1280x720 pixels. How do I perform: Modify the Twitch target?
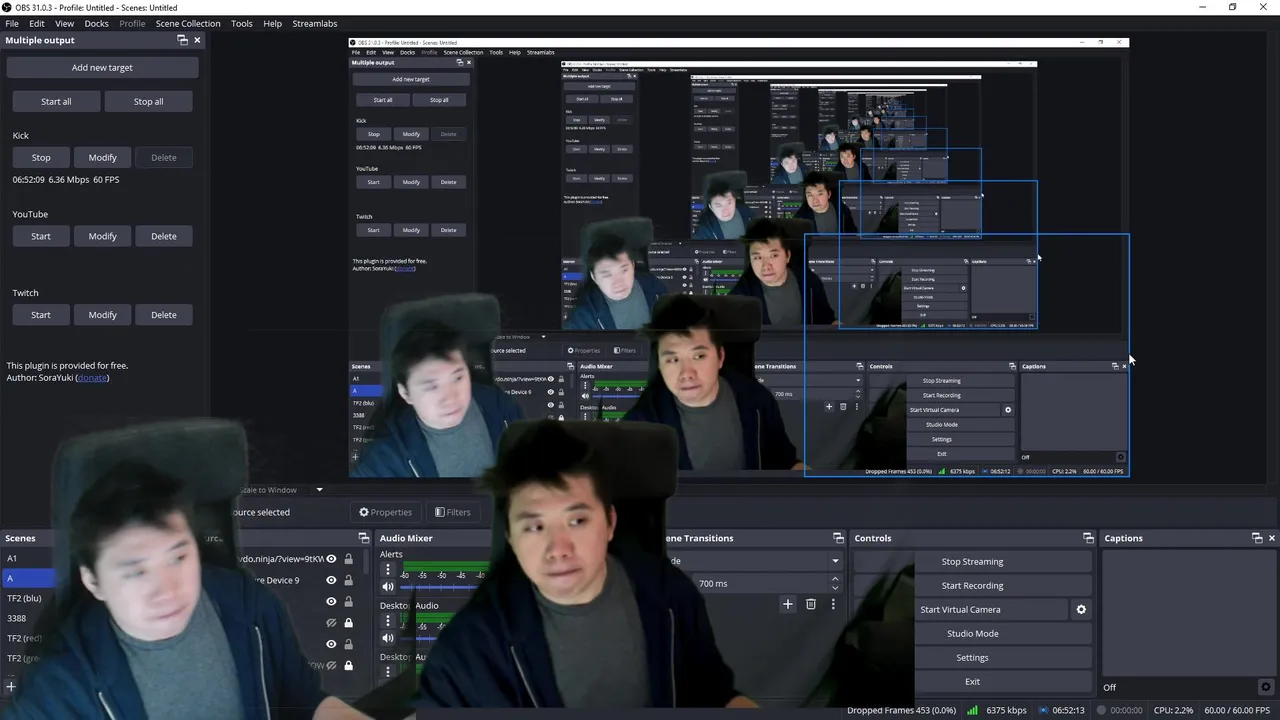(x=102, y=314)
